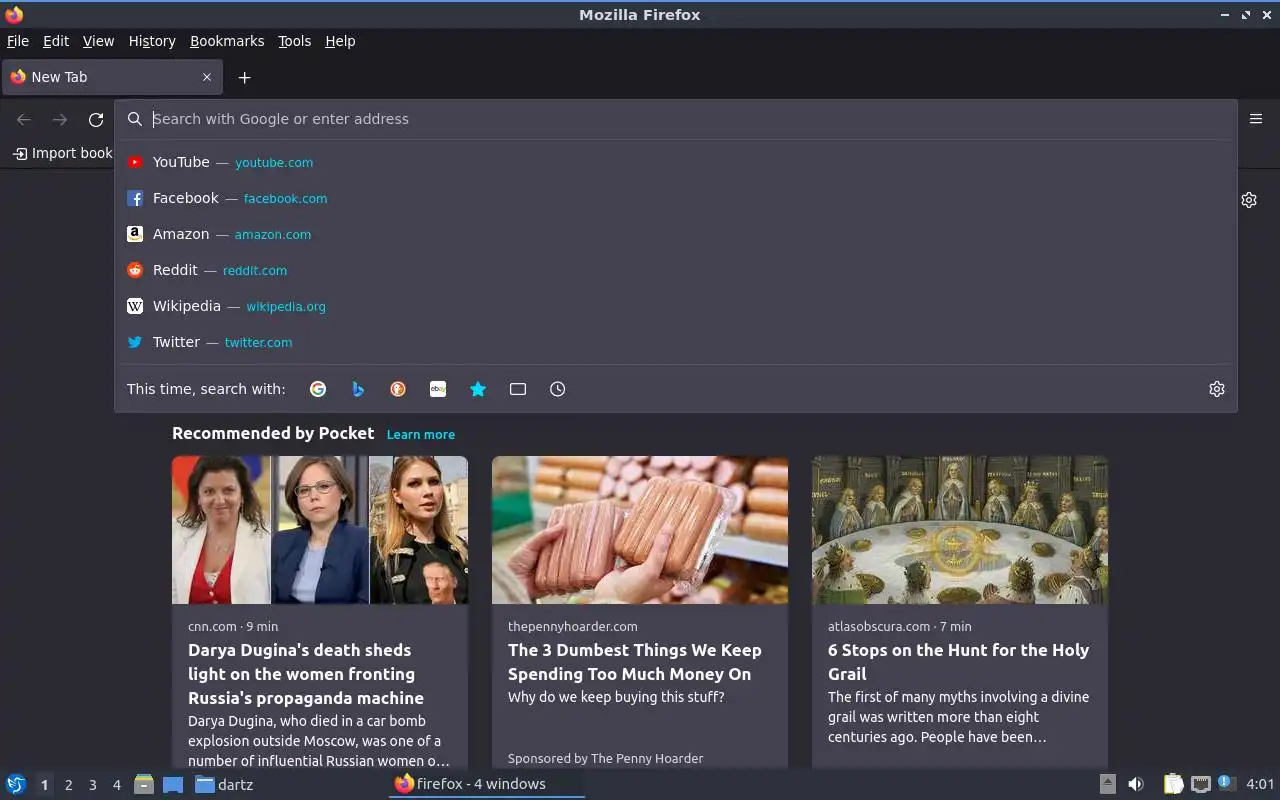Open the Help menu
The image size is (1280, 800).
coord(340,41)
